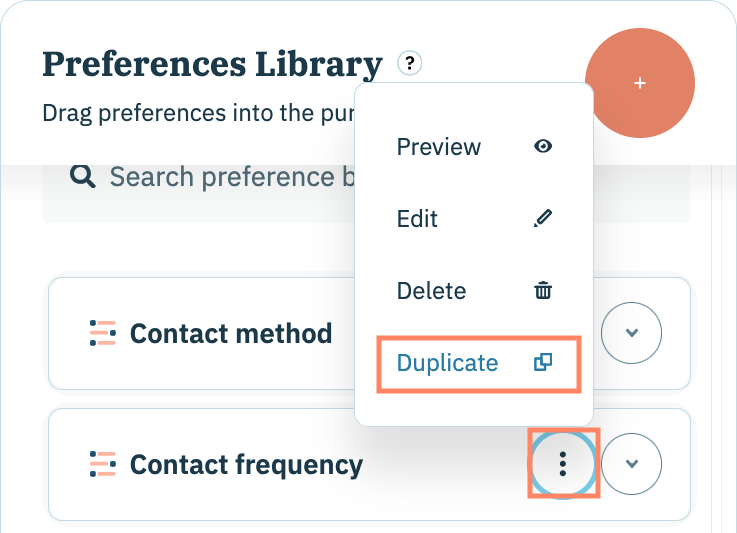Click the Preview eye icon
This screenshot has height=533, width=737.
tap(543, 147)
